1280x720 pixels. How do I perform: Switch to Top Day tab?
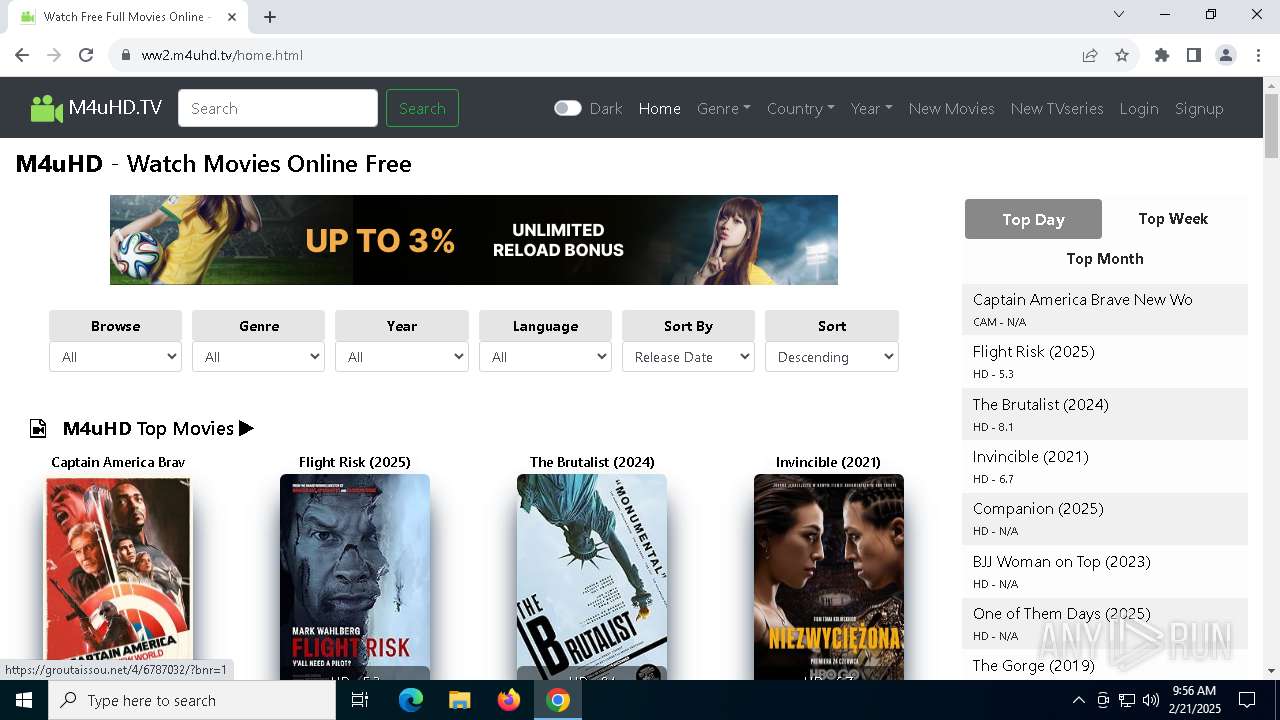1033,219
